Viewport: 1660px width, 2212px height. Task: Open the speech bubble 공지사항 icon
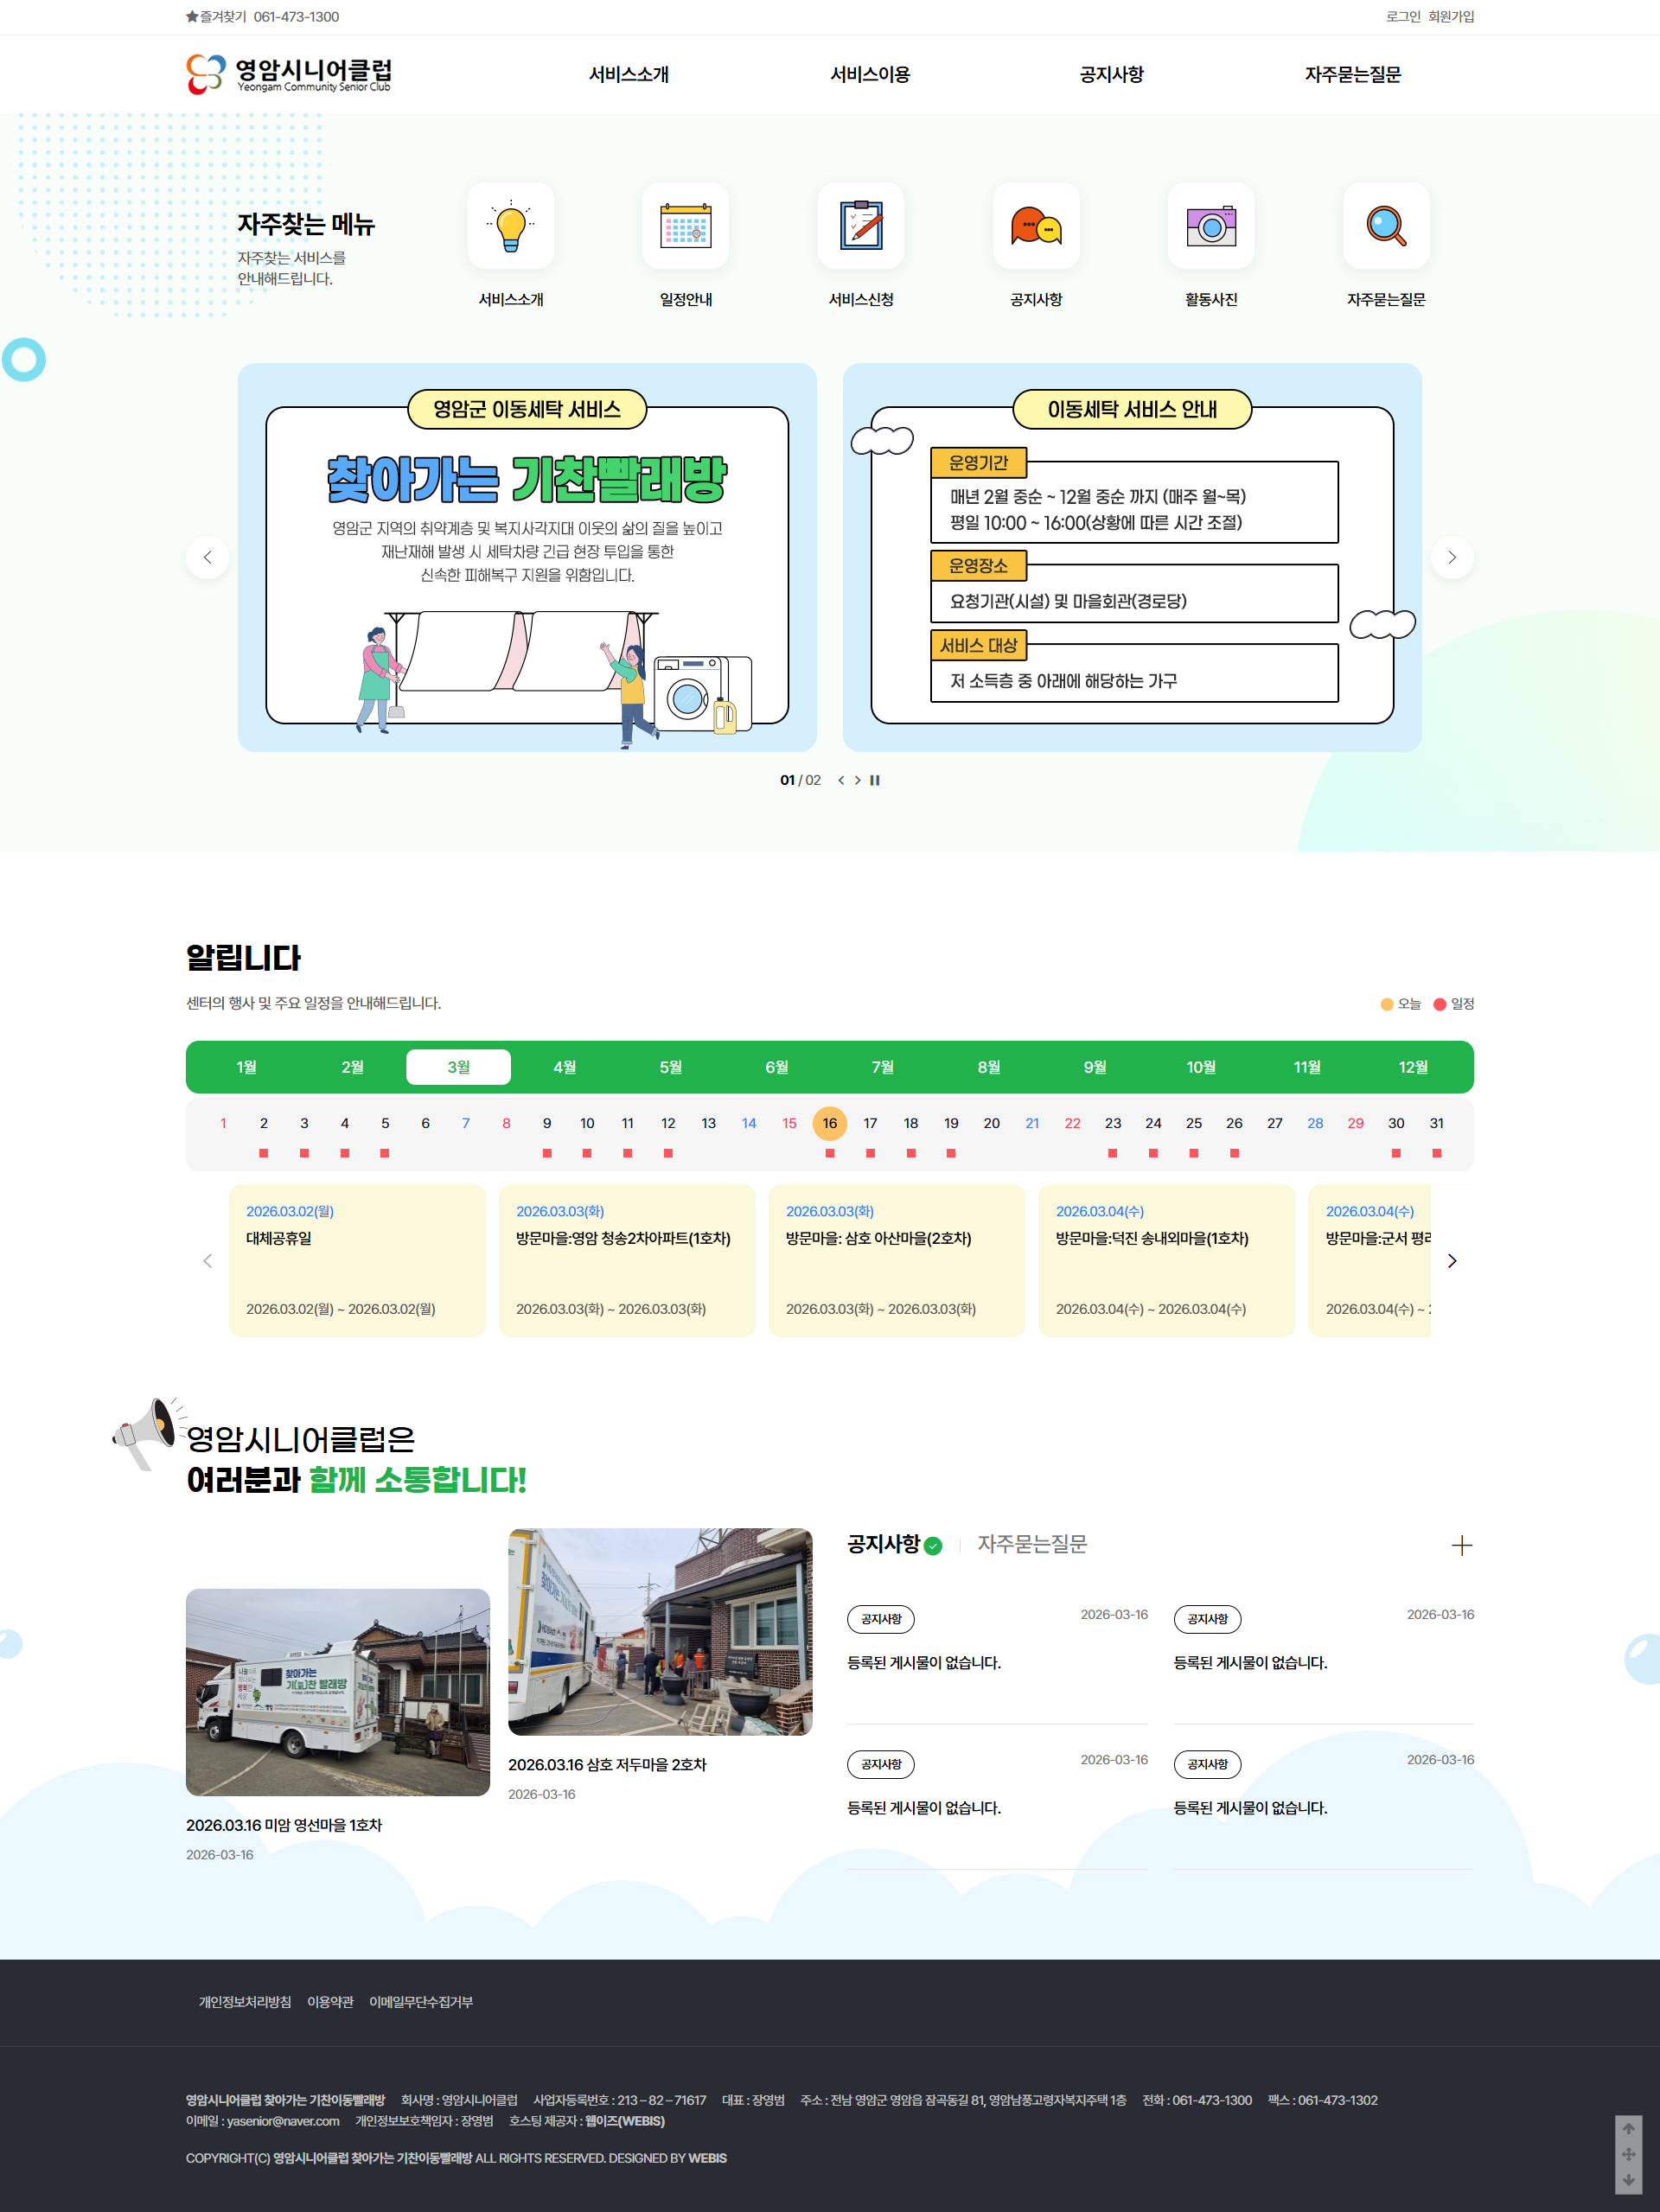pos(1036,226)
